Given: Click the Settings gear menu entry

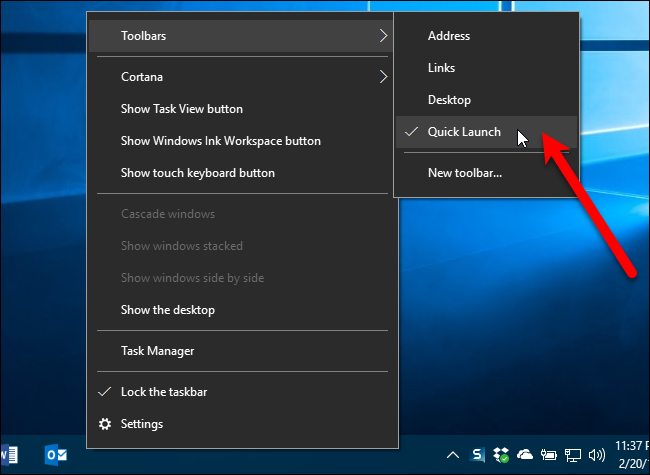Looking at the screenshot, I should click(141, 424).
